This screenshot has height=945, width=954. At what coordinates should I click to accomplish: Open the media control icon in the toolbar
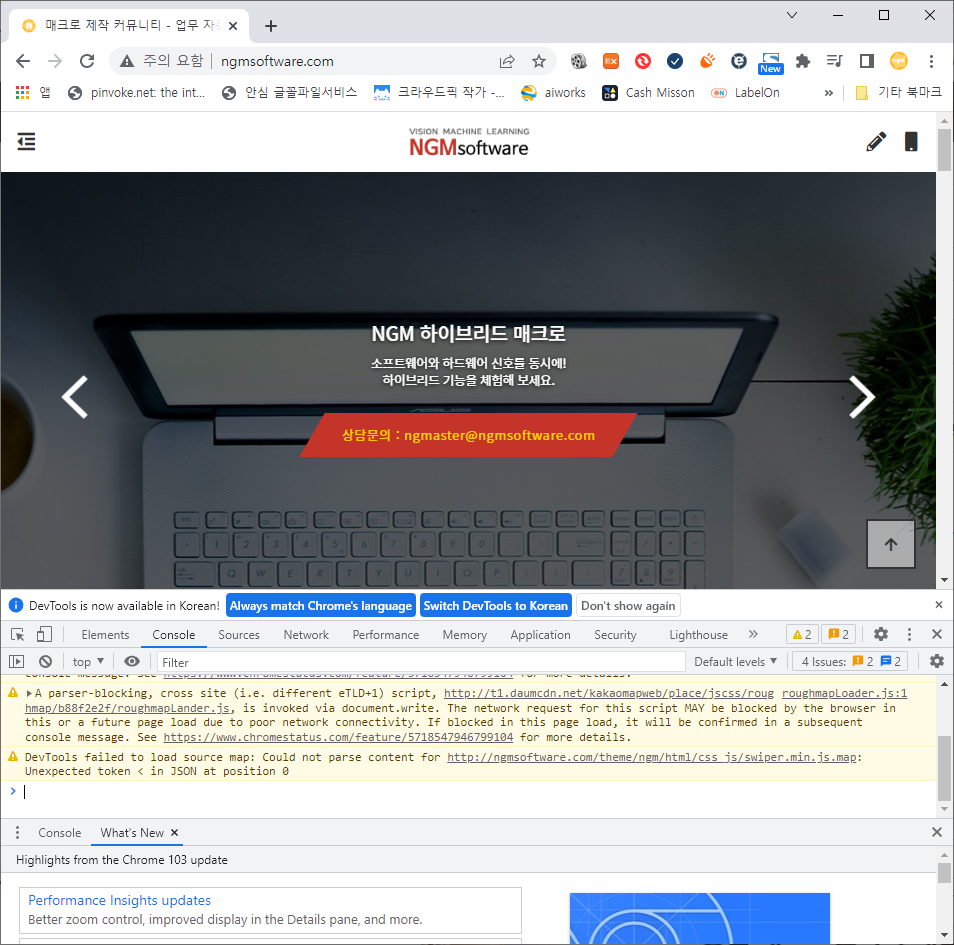point(834,61)
